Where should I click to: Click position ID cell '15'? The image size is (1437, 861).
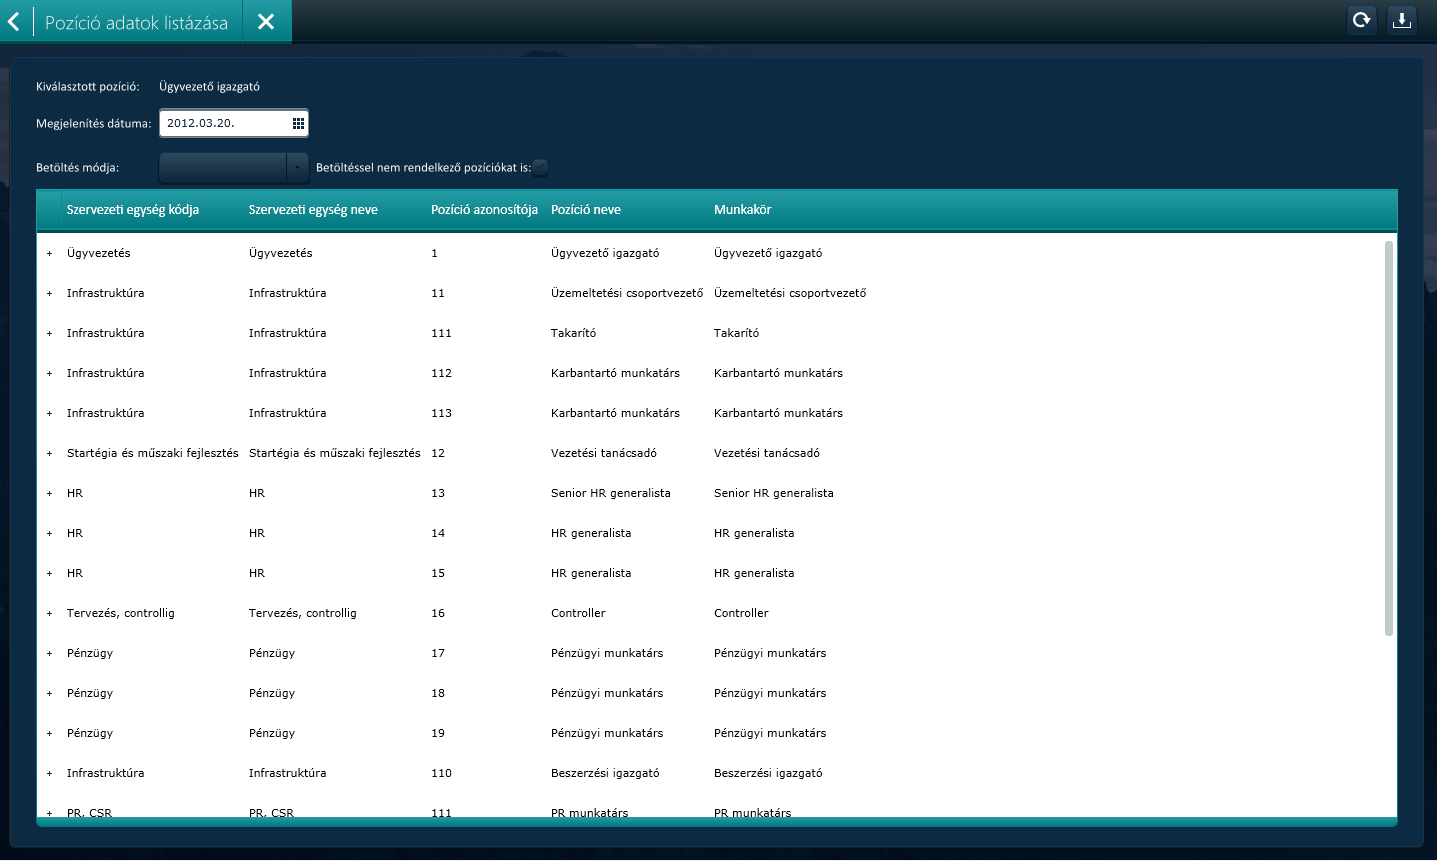pos(438,573)
